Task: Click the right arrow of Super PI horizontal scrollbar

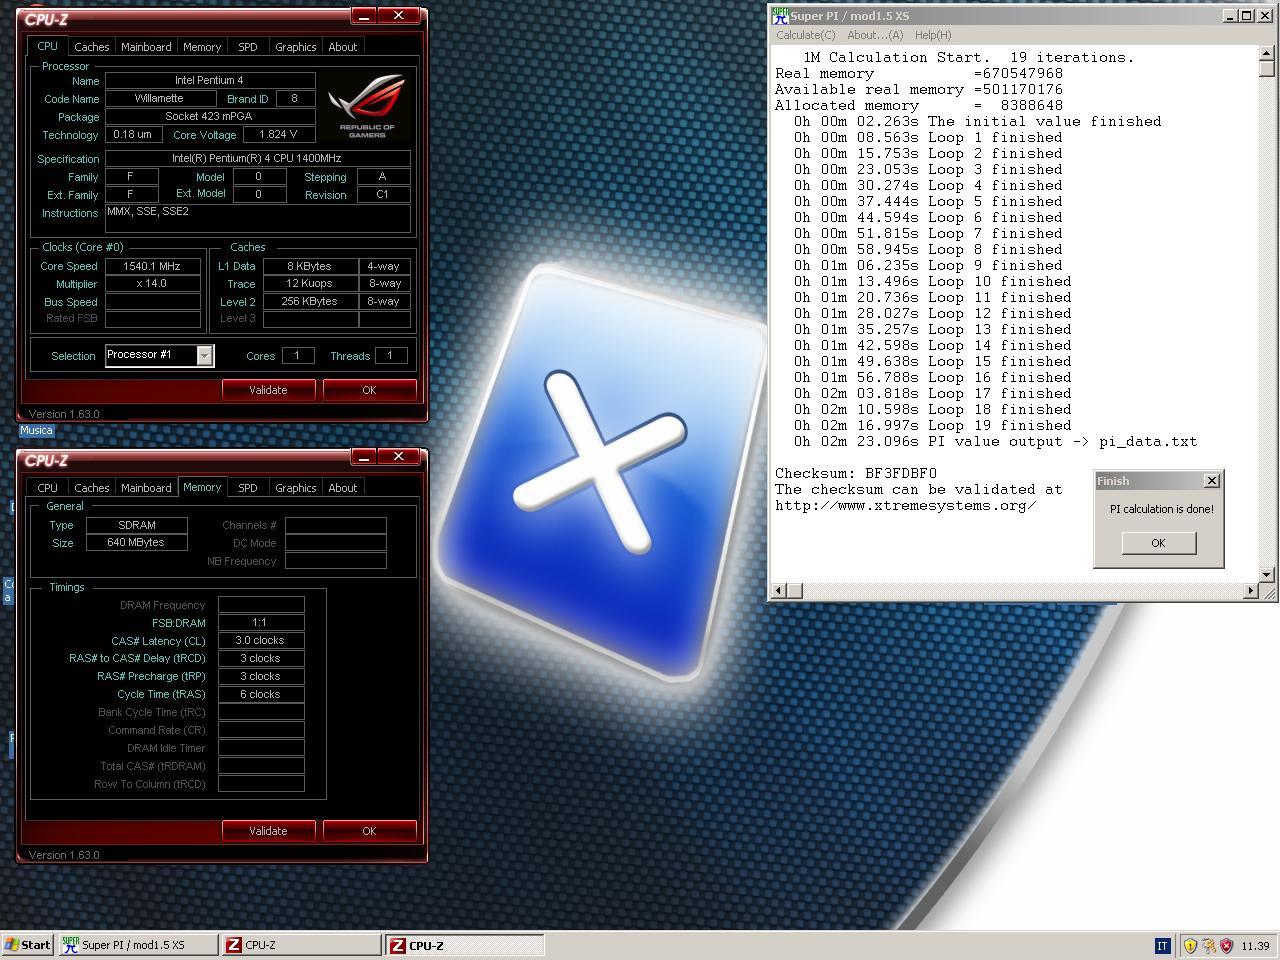Action: tap(1250, 590)
